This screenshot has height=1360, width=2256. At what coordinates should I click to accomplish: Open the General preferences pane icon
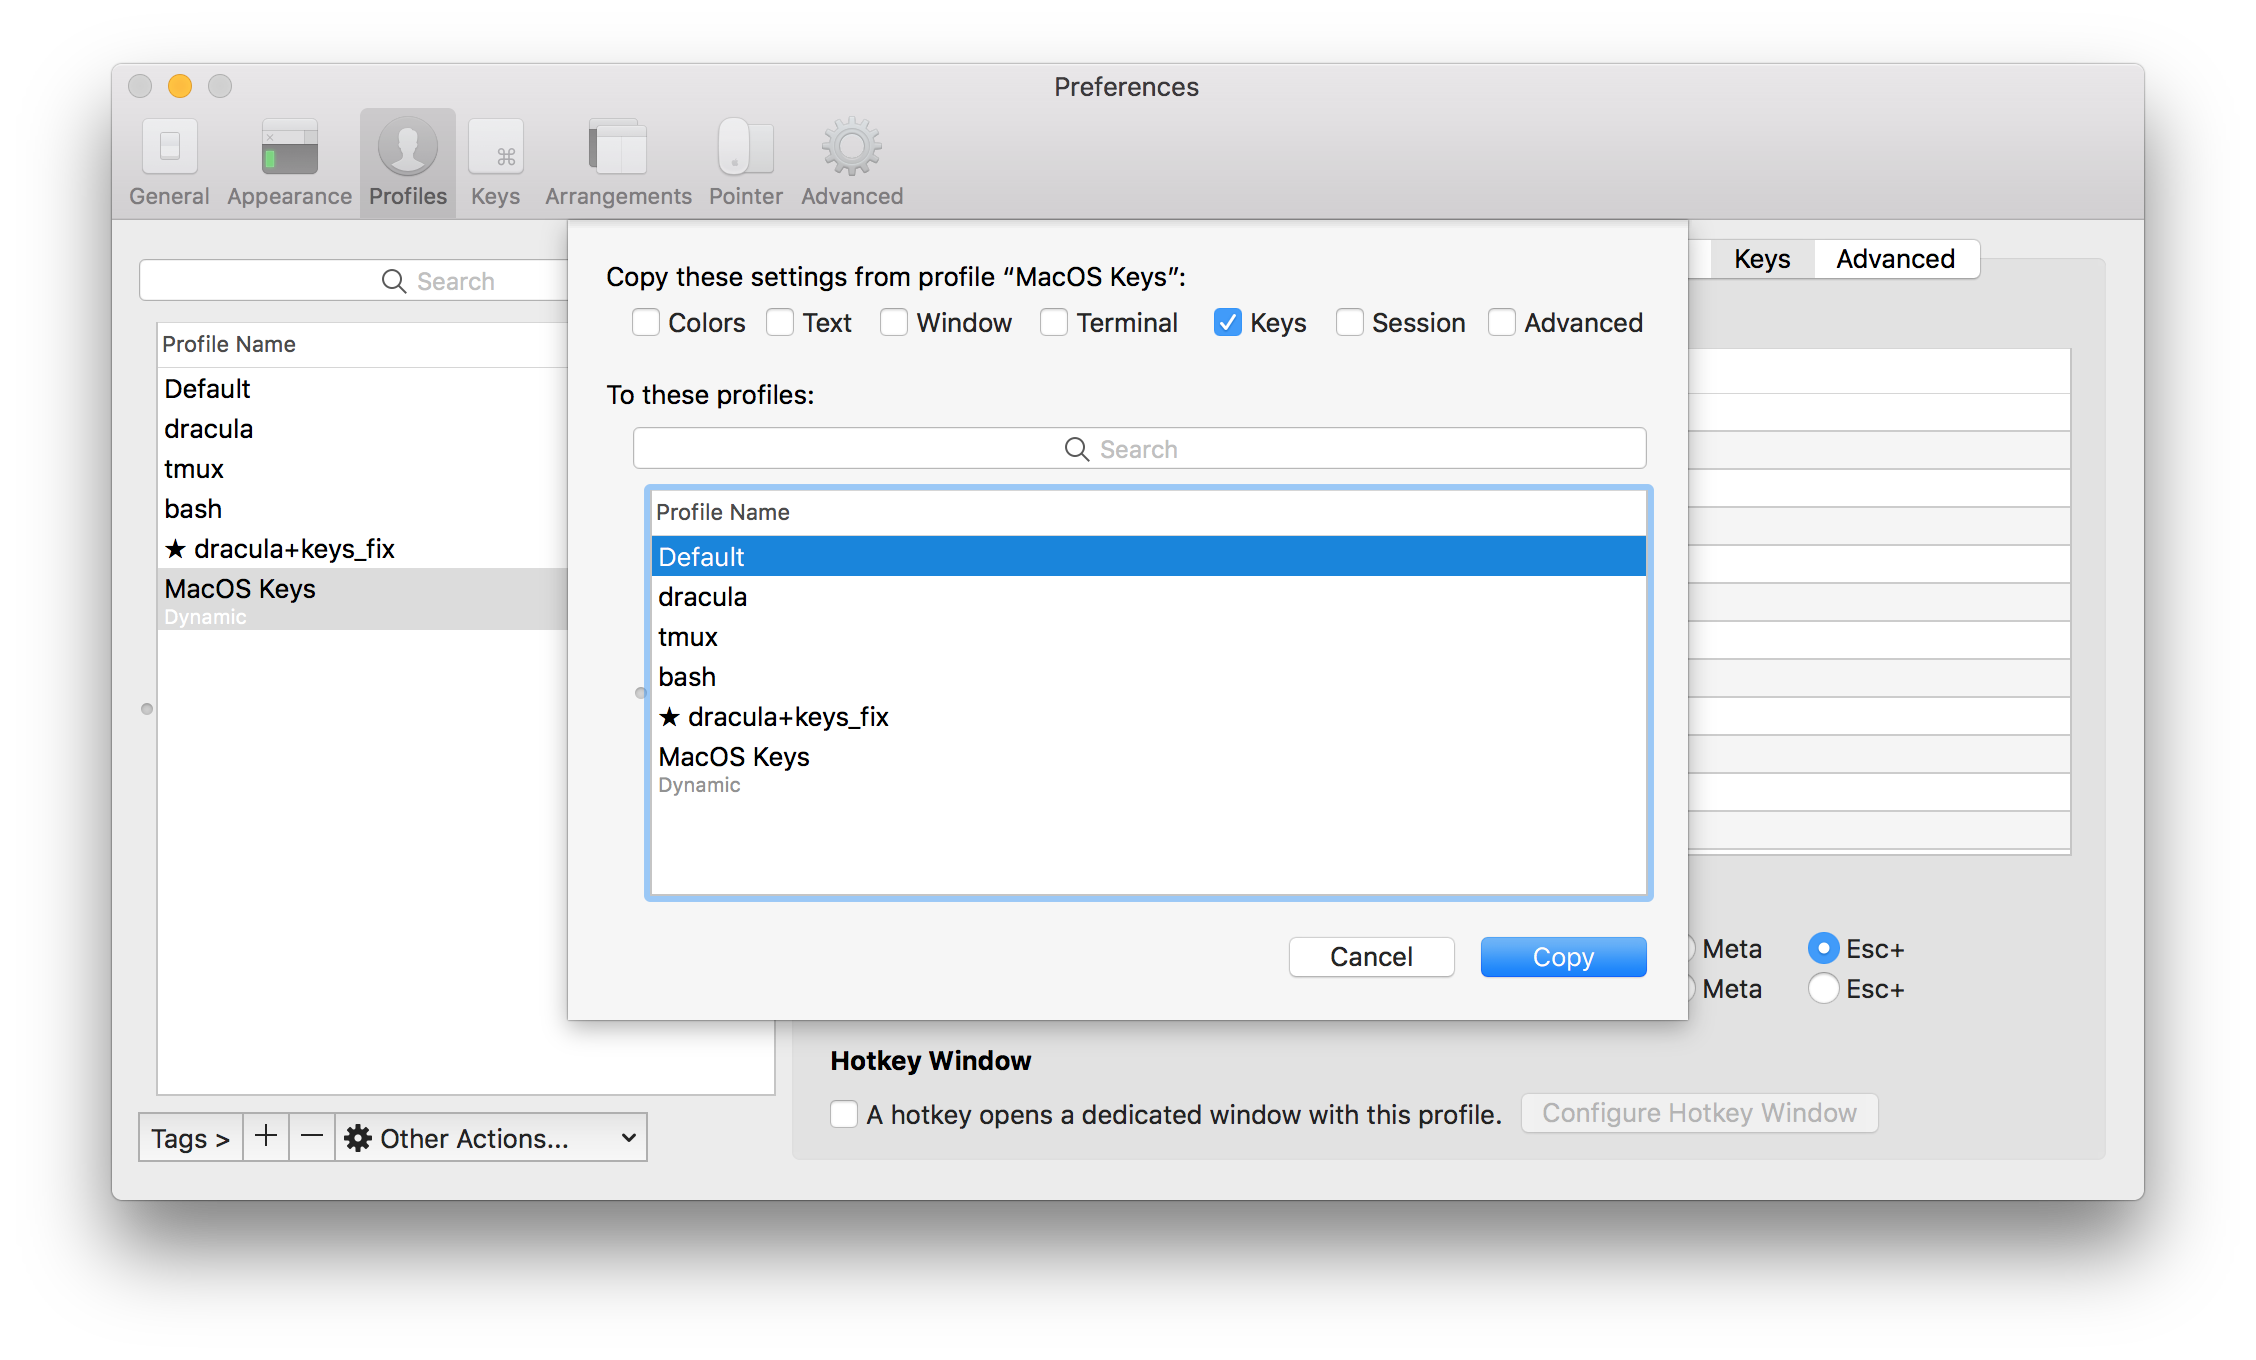tap(169, 148)
